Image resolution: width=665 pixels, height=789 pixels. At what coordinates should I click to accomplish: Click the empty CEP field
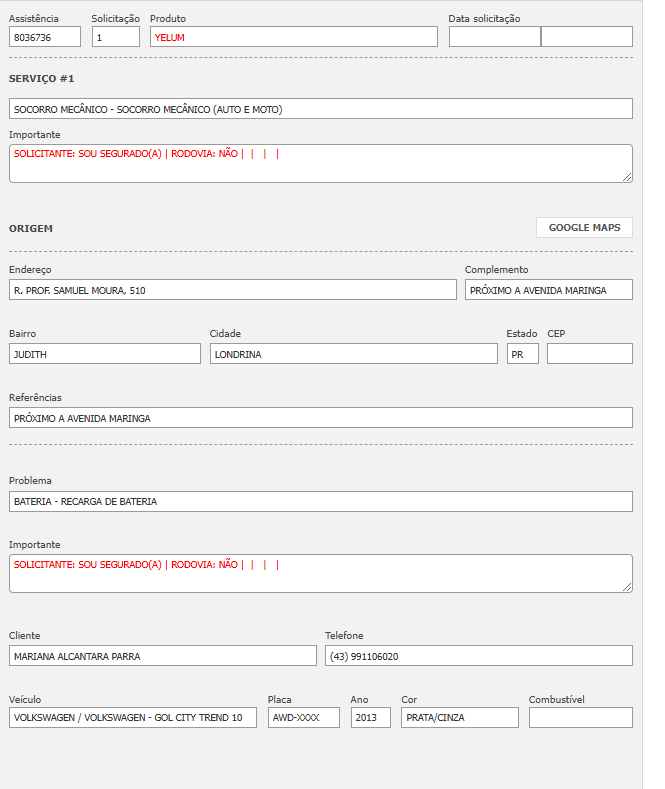(589, 354)
